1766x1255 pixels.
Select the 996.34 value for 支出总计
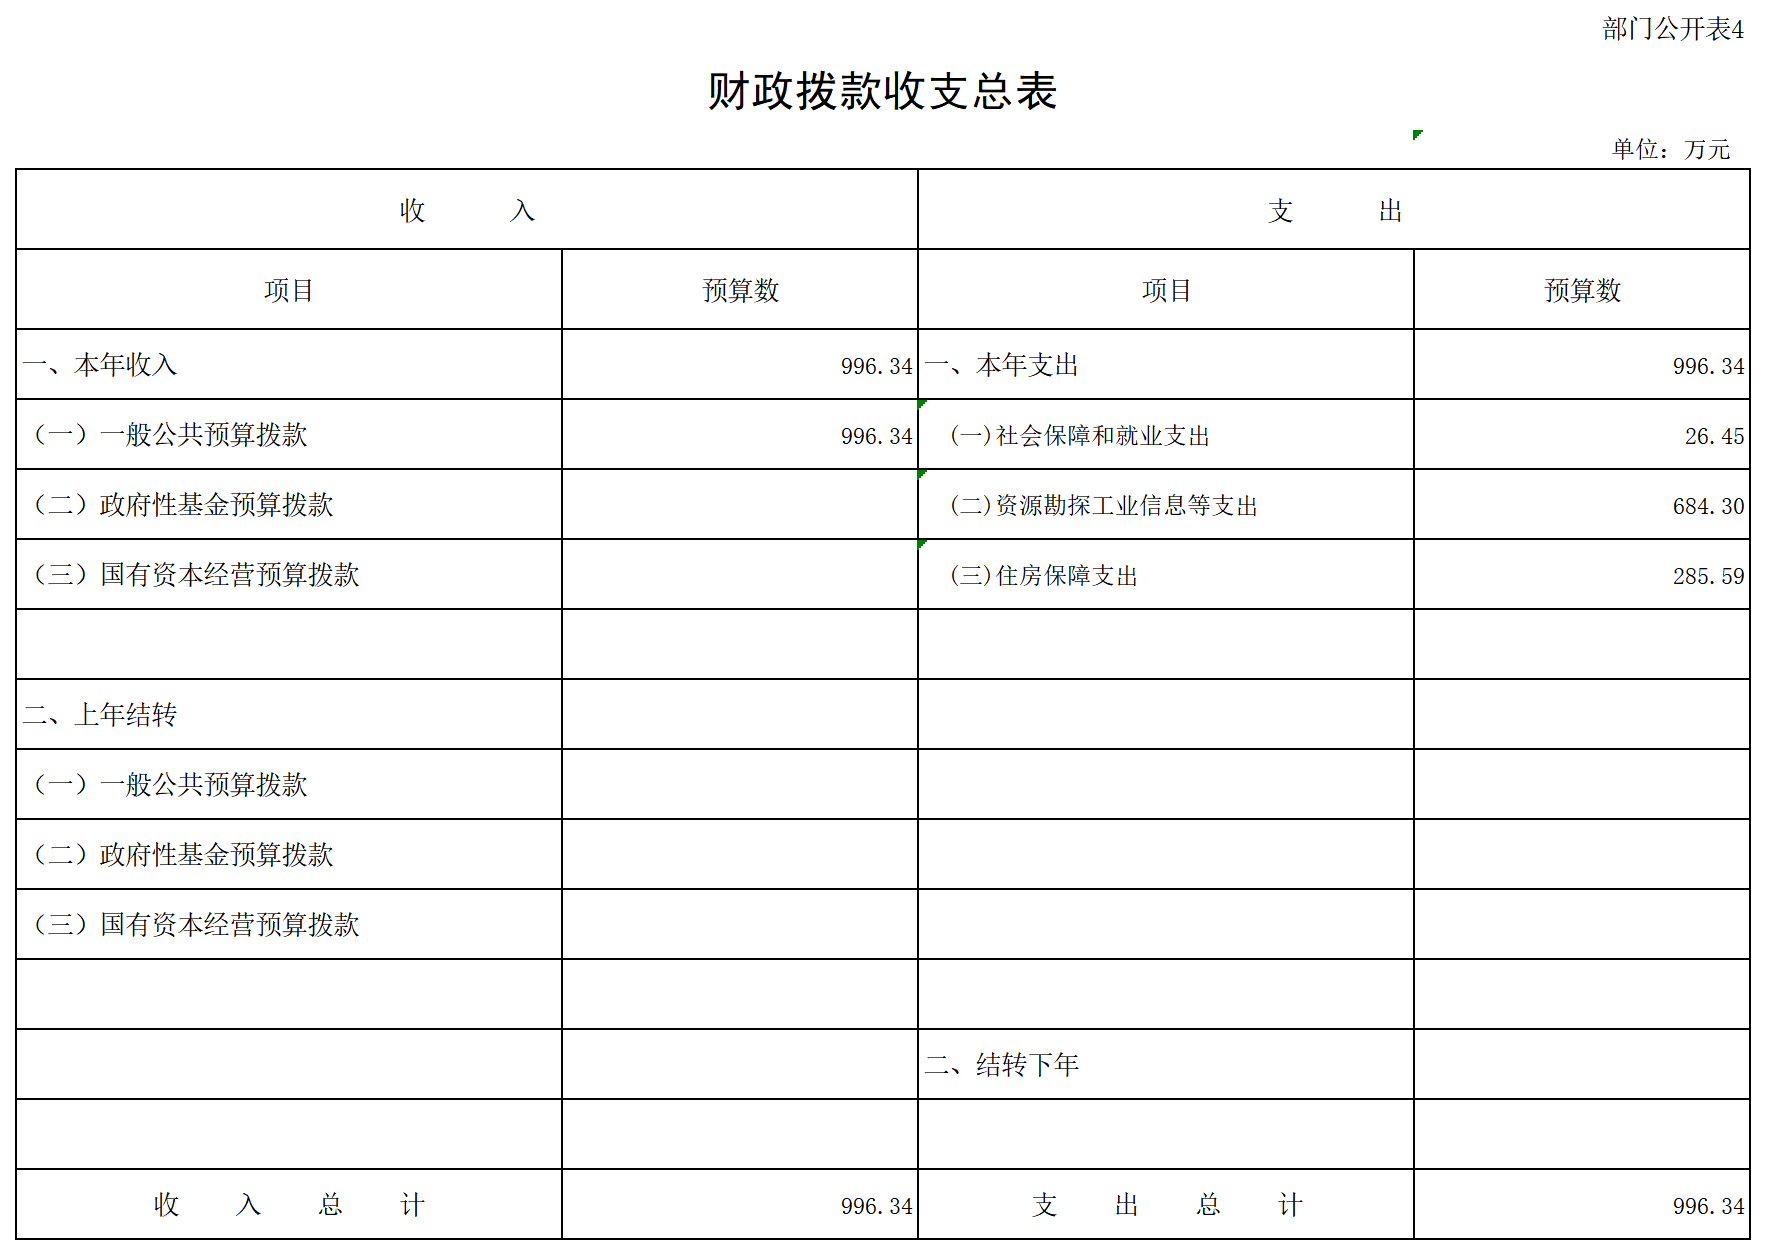pyautogui.click(x=1709, y=1206)
